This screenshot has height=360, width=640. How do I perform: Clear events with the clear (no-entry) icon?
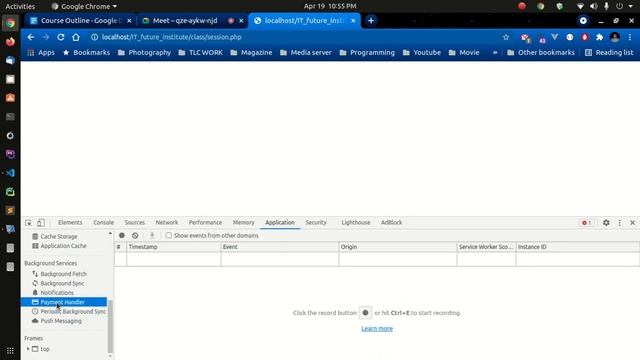pyautogui.click(x=135, y=236)
